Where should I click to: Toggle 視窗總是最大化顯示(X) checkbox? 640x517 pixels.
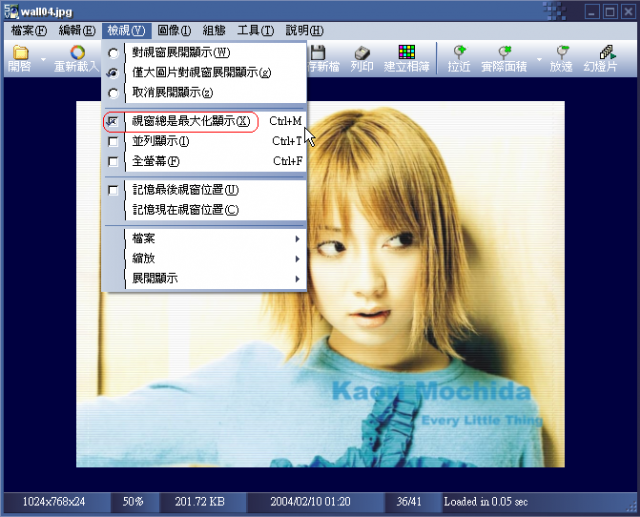pos(112,121)
